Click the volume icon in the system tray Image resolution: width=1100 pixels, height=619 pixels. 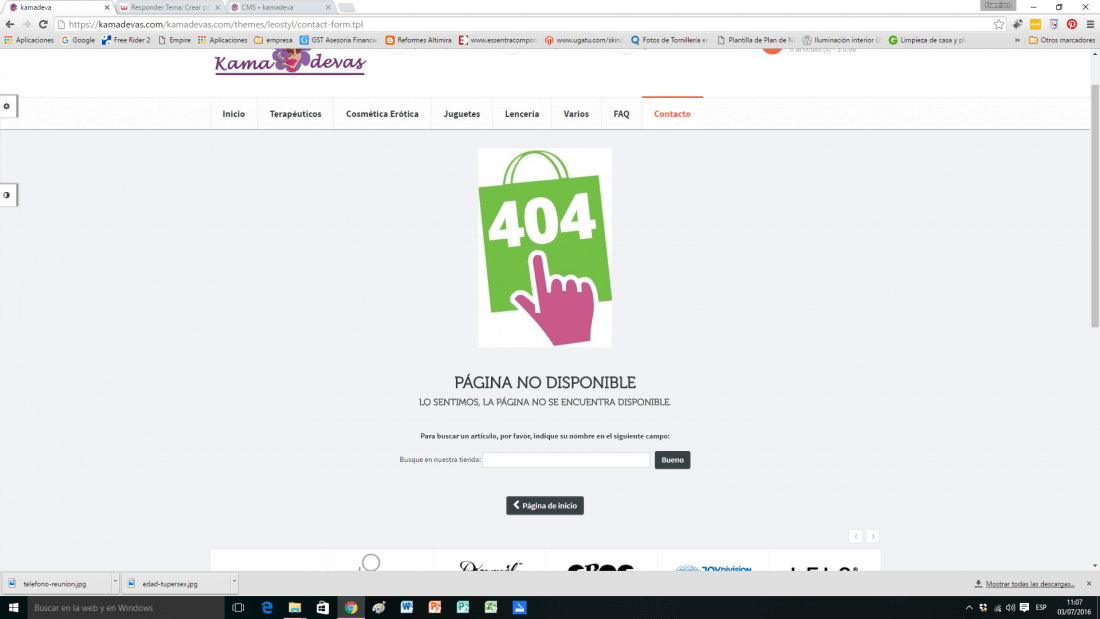click(x=1010, y=608)
